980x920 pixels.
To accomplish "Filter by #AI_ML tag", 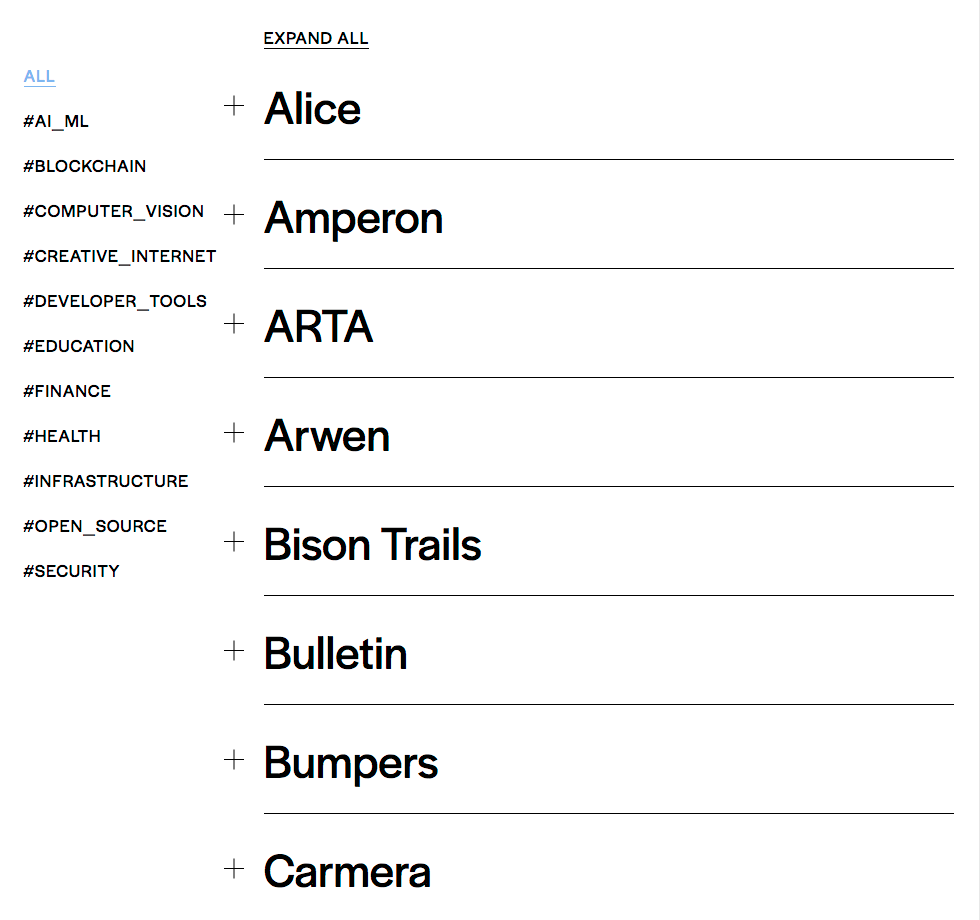I will tap(56, 122).
